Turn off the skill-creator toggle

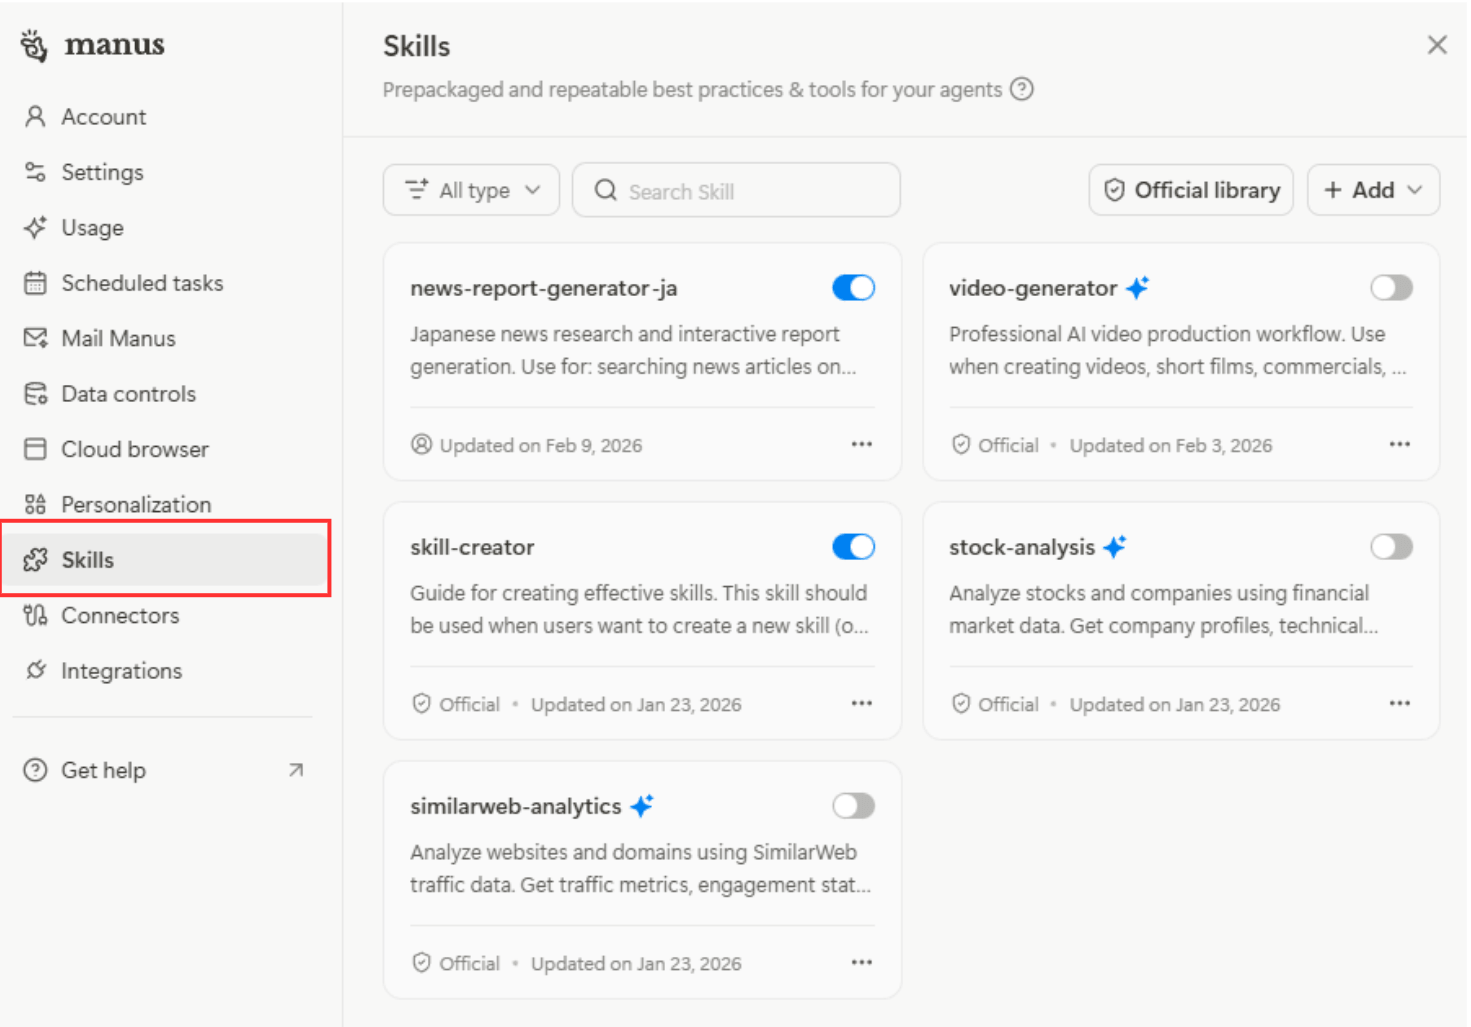point(853,547)
